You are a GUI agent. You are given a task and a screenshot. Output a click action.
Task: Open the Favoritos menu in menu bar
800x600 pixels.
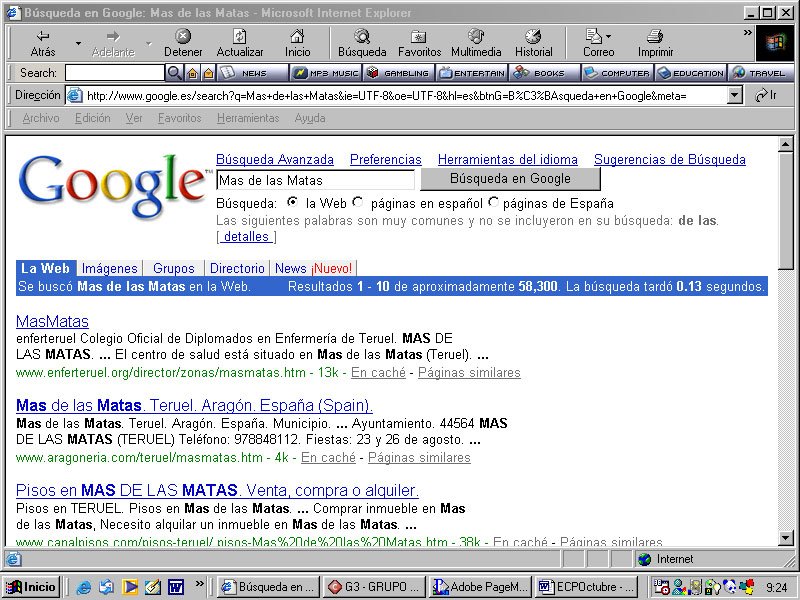click(x=179, y=118)
